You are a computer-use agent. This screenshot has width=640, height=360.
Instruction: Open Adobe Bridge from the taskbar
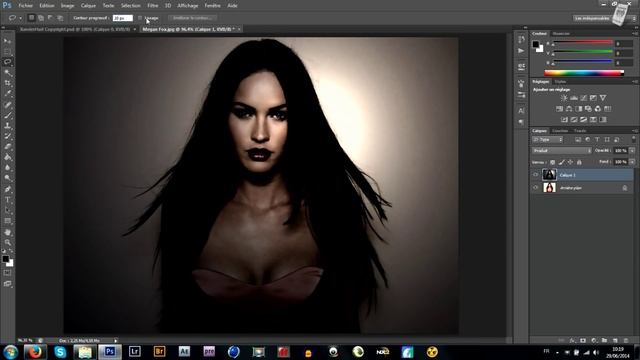159,351
